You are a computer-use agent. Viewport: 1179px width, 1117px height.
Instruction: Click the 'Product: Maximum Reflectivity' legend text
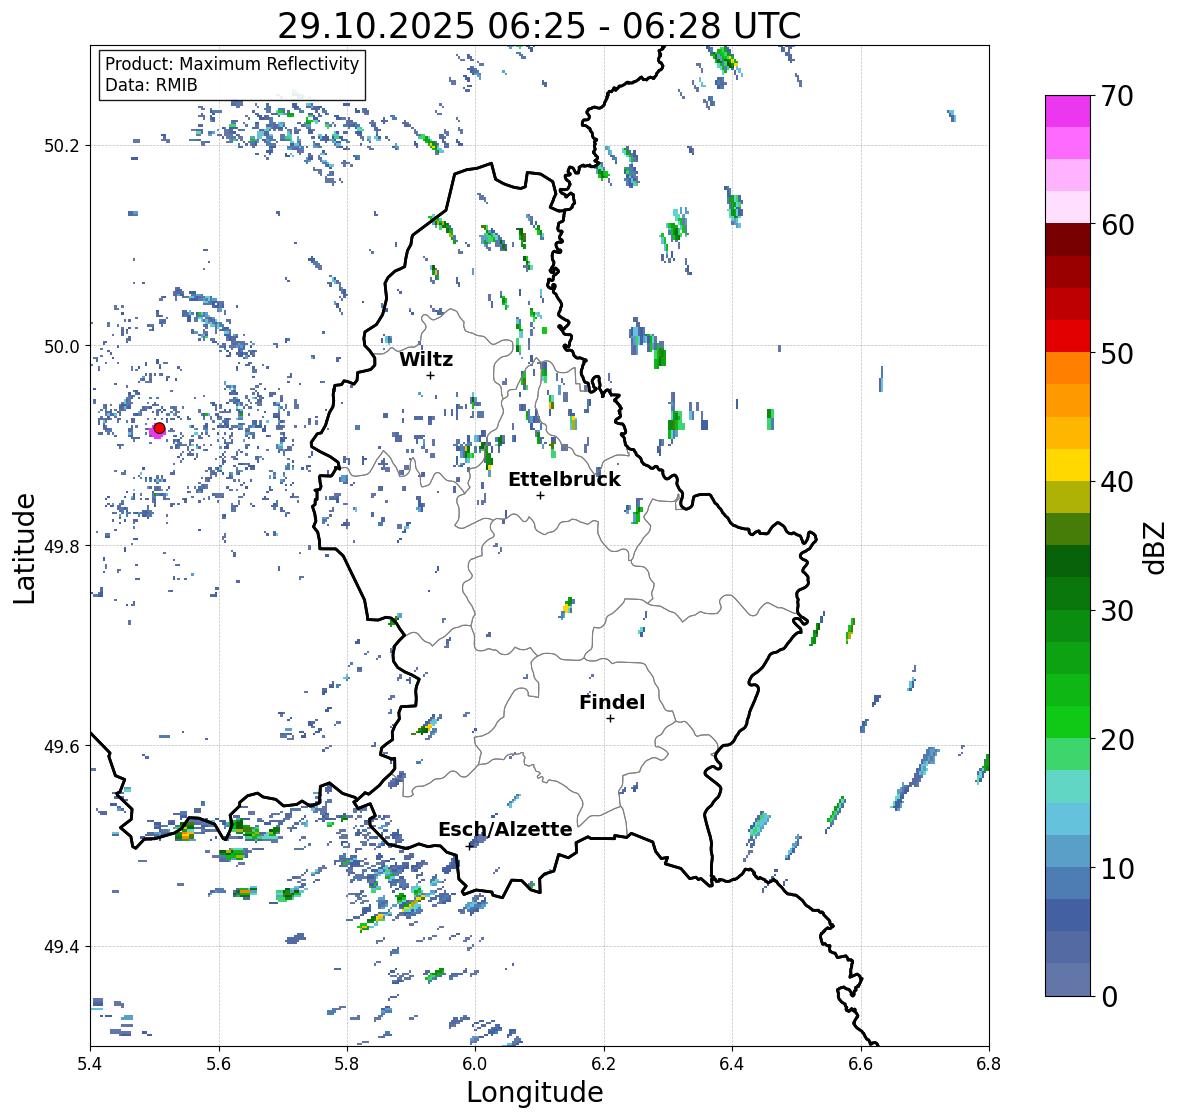232,64
